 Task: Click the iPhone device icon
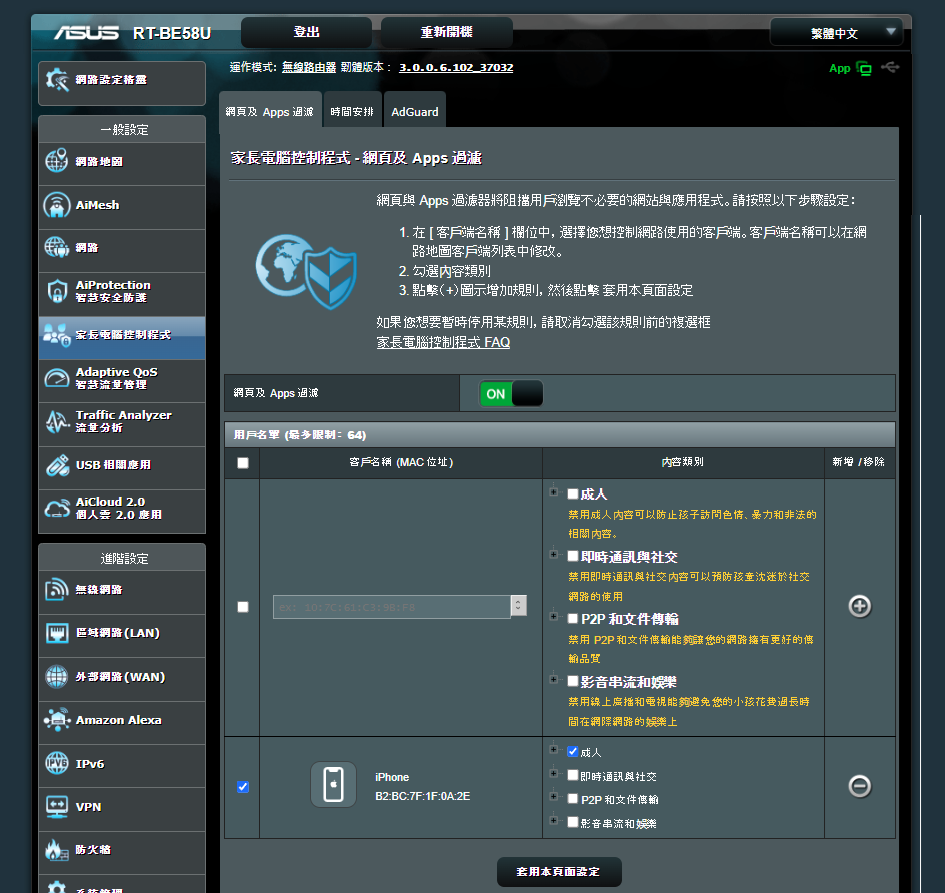click(333, 785)
